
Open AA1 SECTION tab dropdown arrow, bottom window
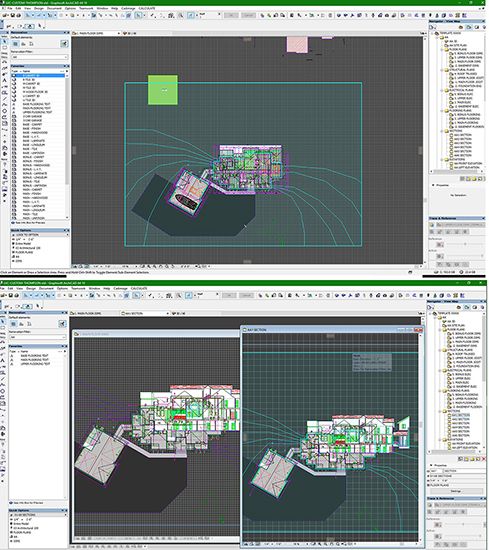168,313
